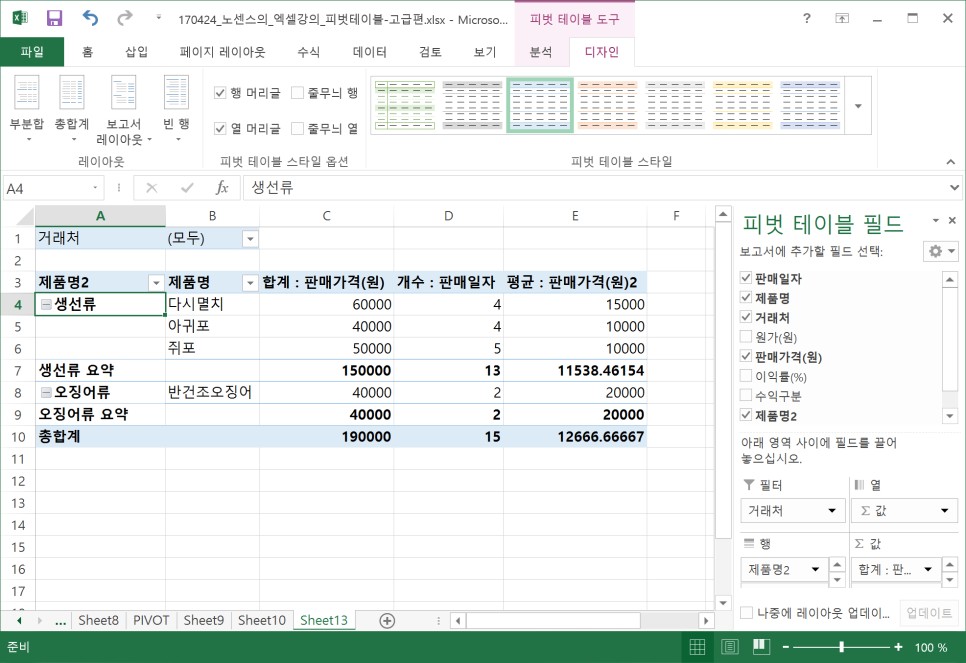
Task: Enable 나중에 레이아웃 업데이트 checkbox
Action: tap(746, 612)
